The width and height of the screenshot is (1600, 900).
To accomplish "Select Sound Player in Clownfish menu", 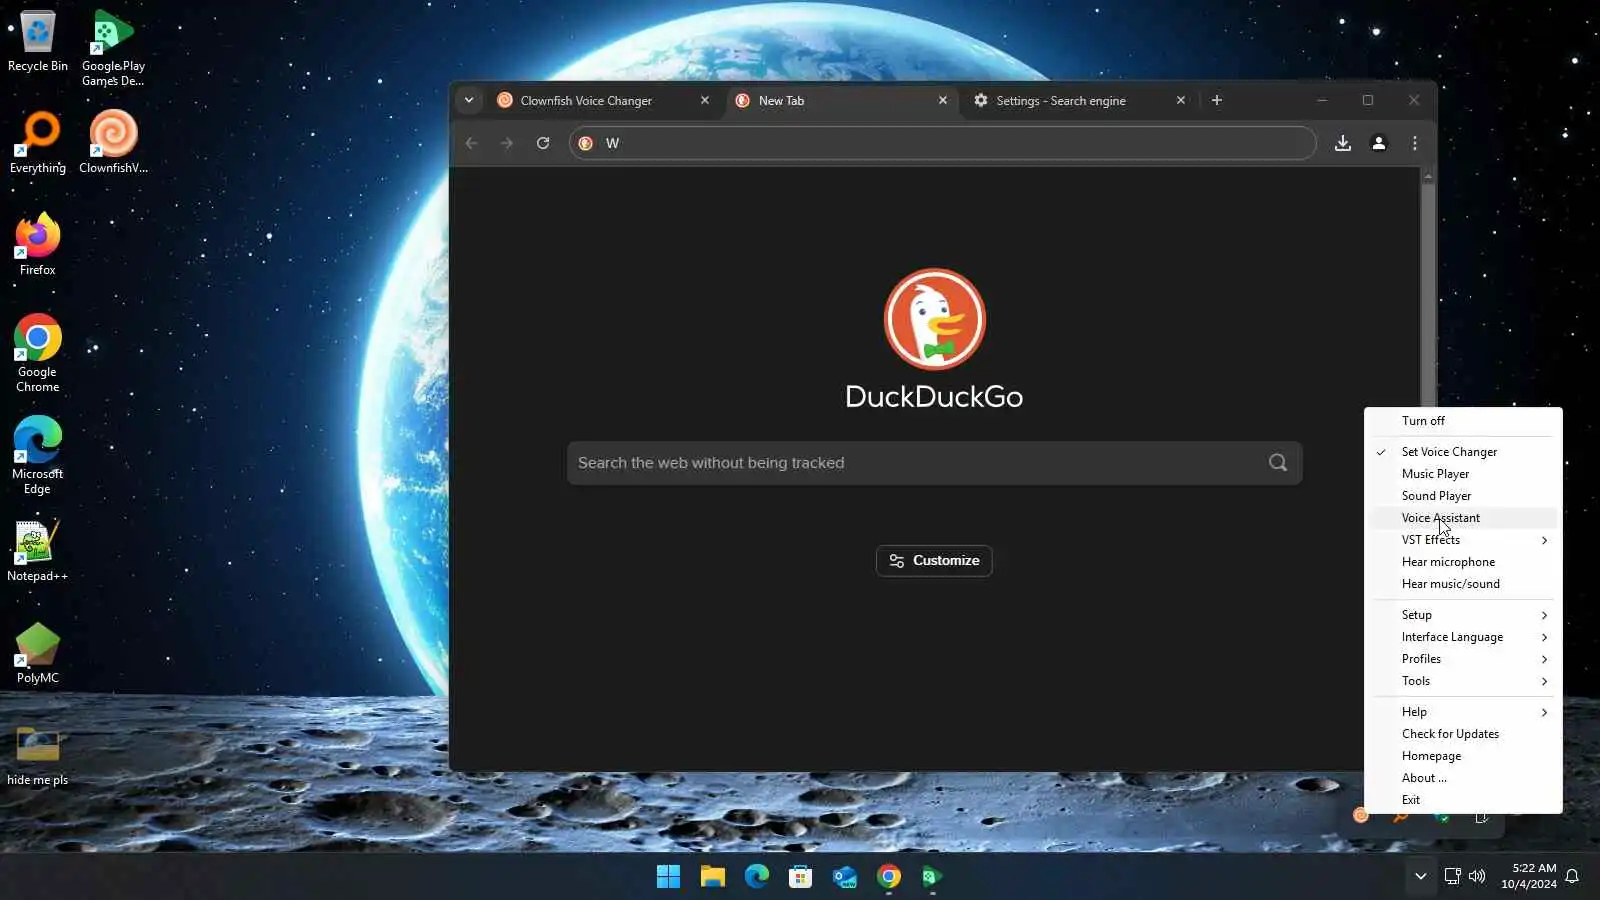I will (x=1463, y=496).
